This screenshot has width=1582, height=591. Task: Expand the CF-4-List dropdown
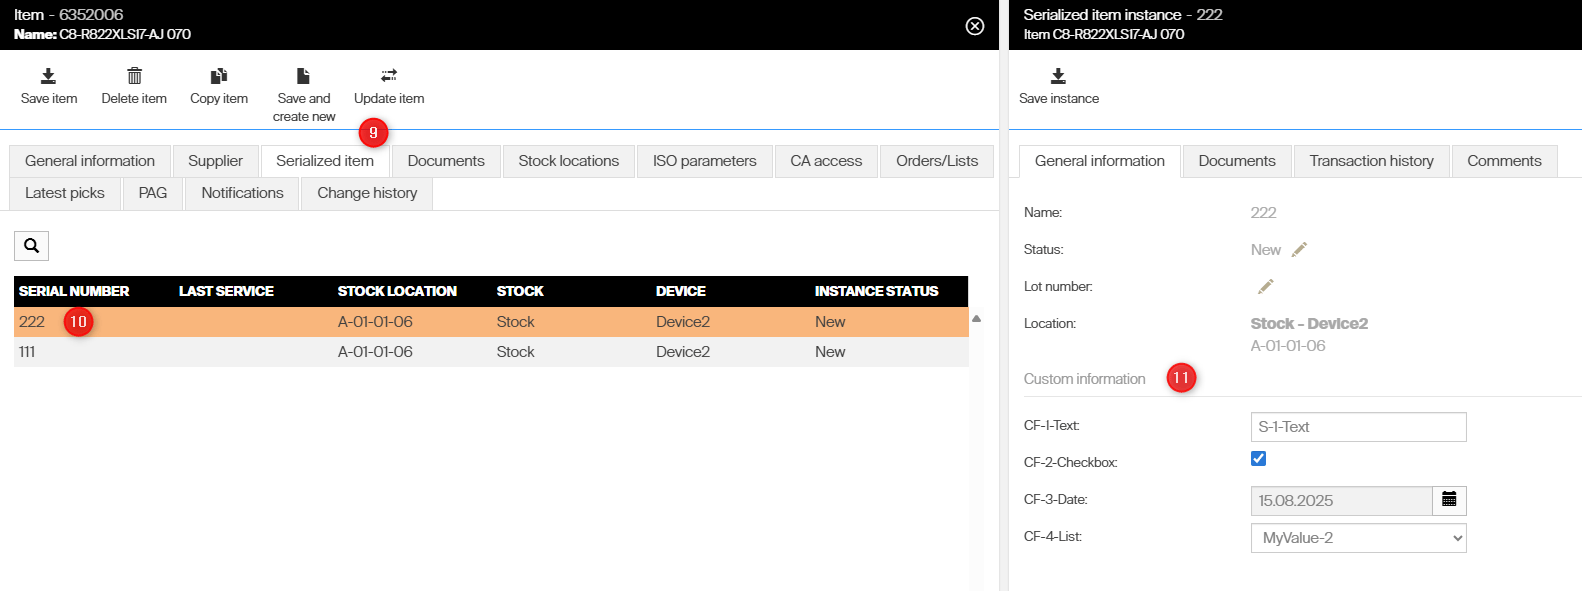tap(1358, 538)
